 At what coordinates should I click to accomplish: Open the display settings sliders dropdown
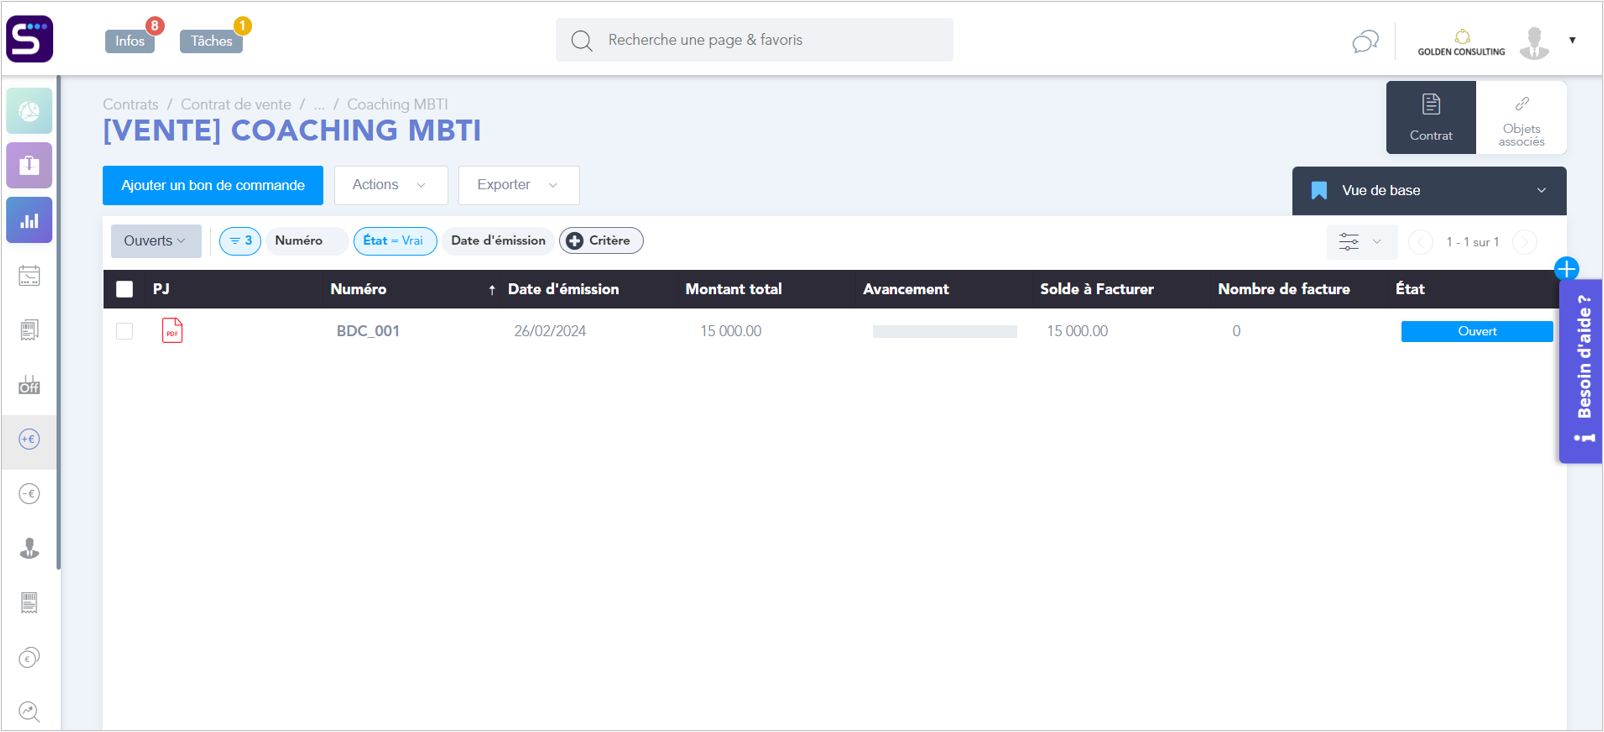(x=1360, y=242)
